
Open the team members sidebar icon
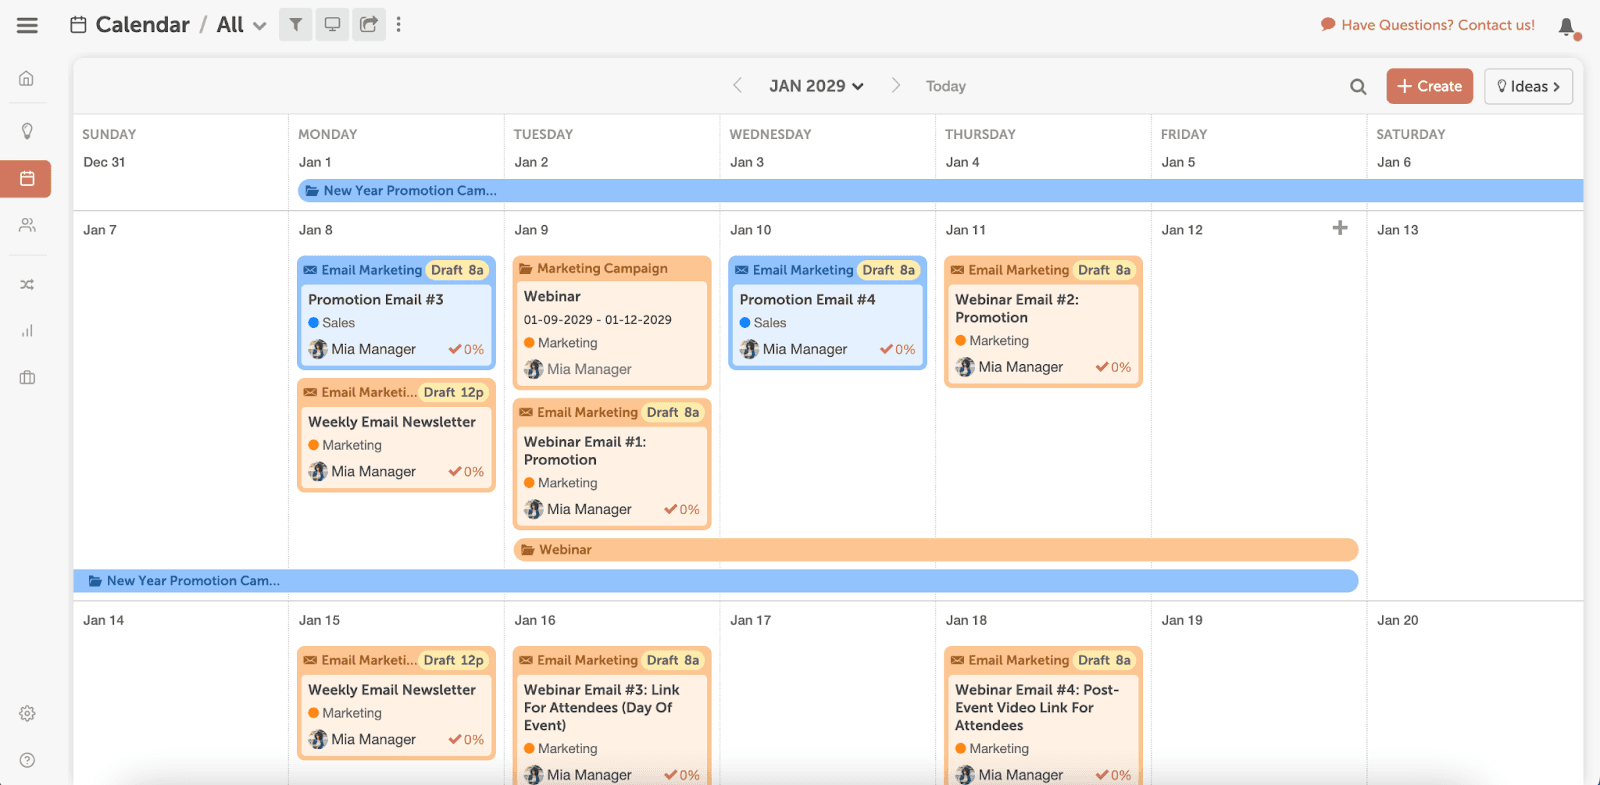27,225
